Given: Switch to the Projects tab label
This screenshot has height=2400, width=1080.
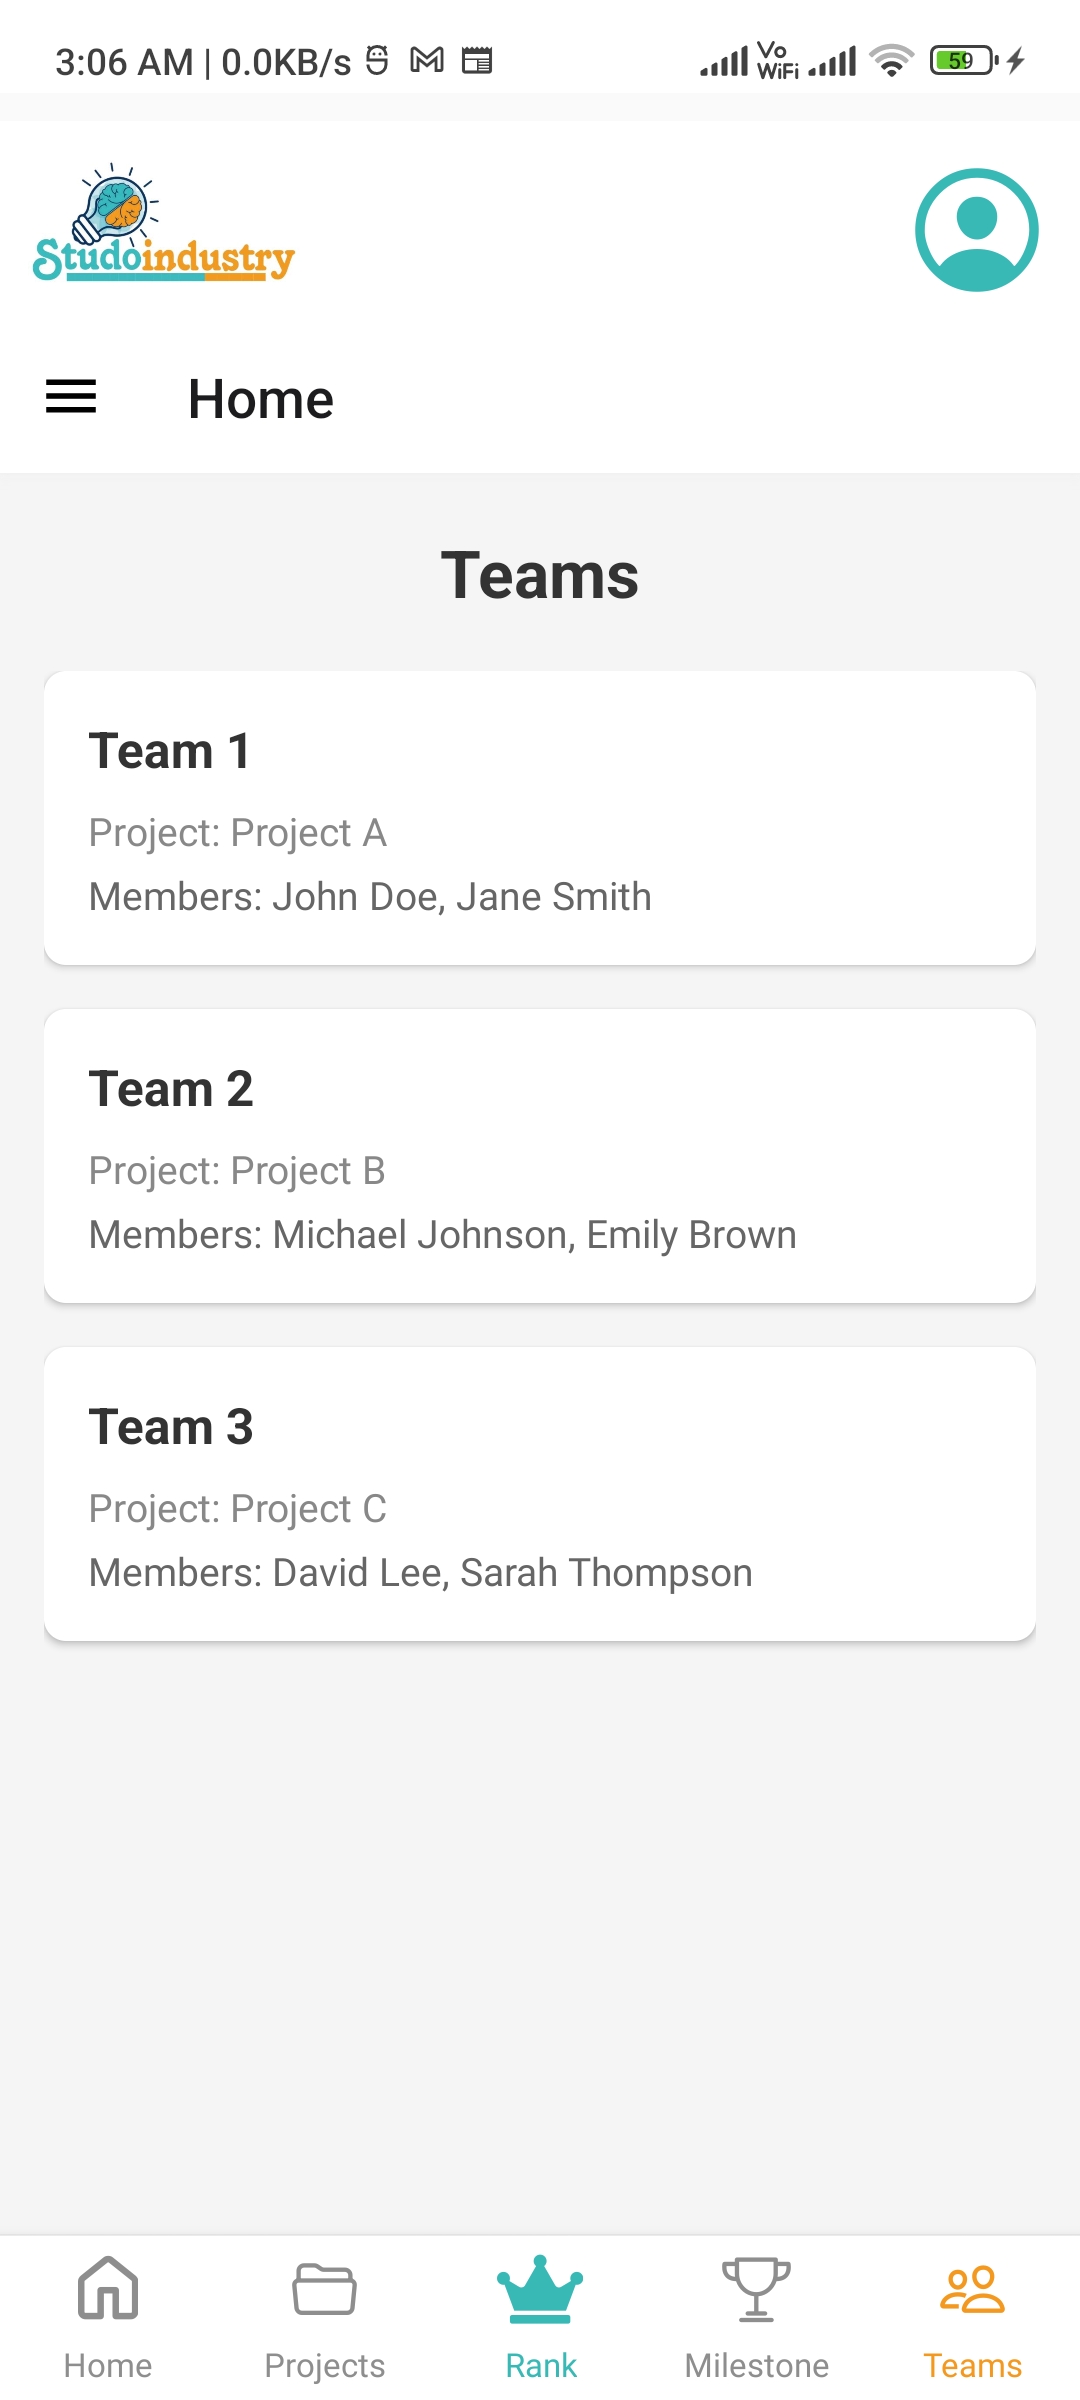Looking at the screenshot, I should tap(324, 2366).
